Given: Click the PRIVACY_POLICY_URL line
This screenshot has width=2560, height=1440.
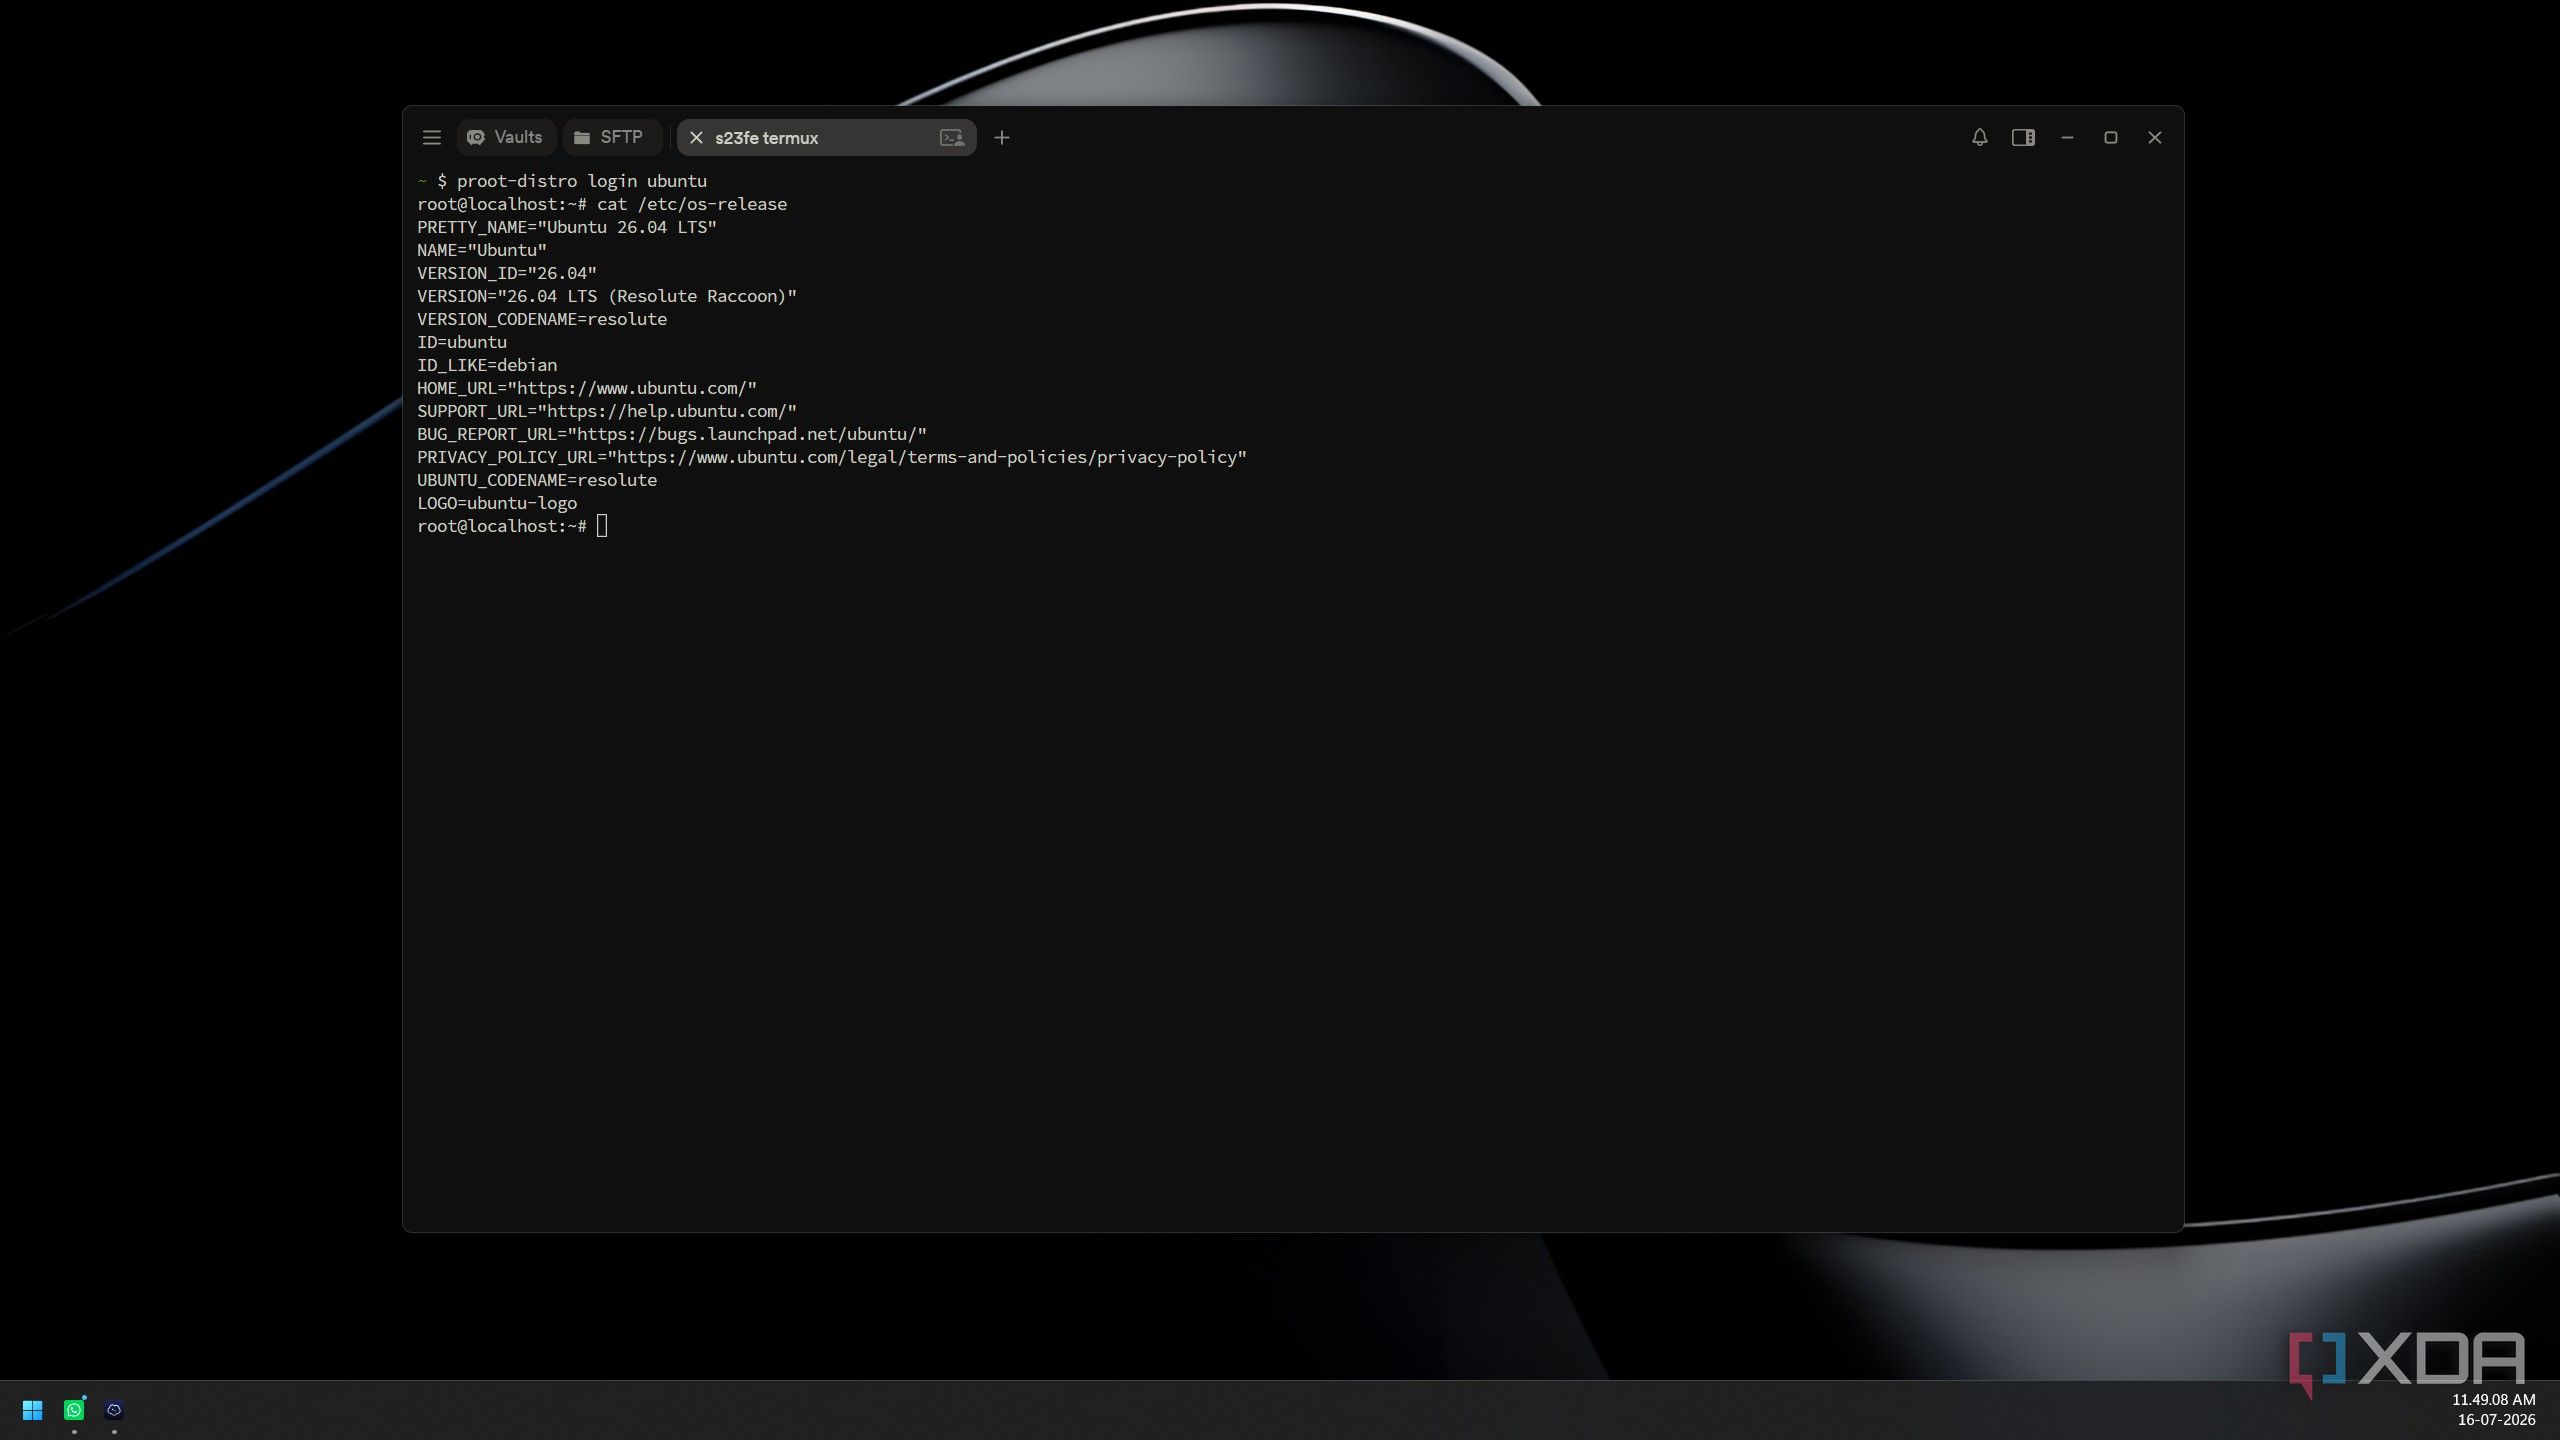Looking at the screenshot, I should click(x=832, y=457).
